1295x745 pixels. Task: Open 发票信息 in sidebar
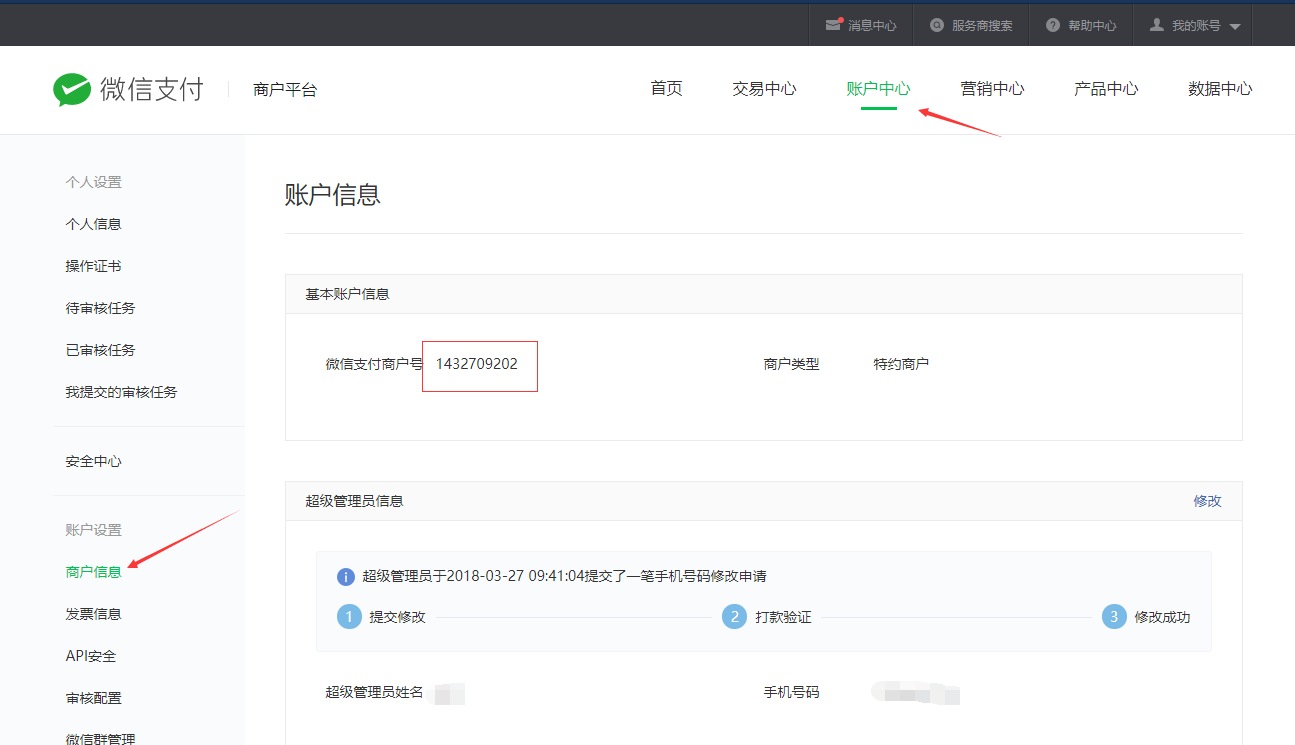pyautogui.click(x=94, y=614)
